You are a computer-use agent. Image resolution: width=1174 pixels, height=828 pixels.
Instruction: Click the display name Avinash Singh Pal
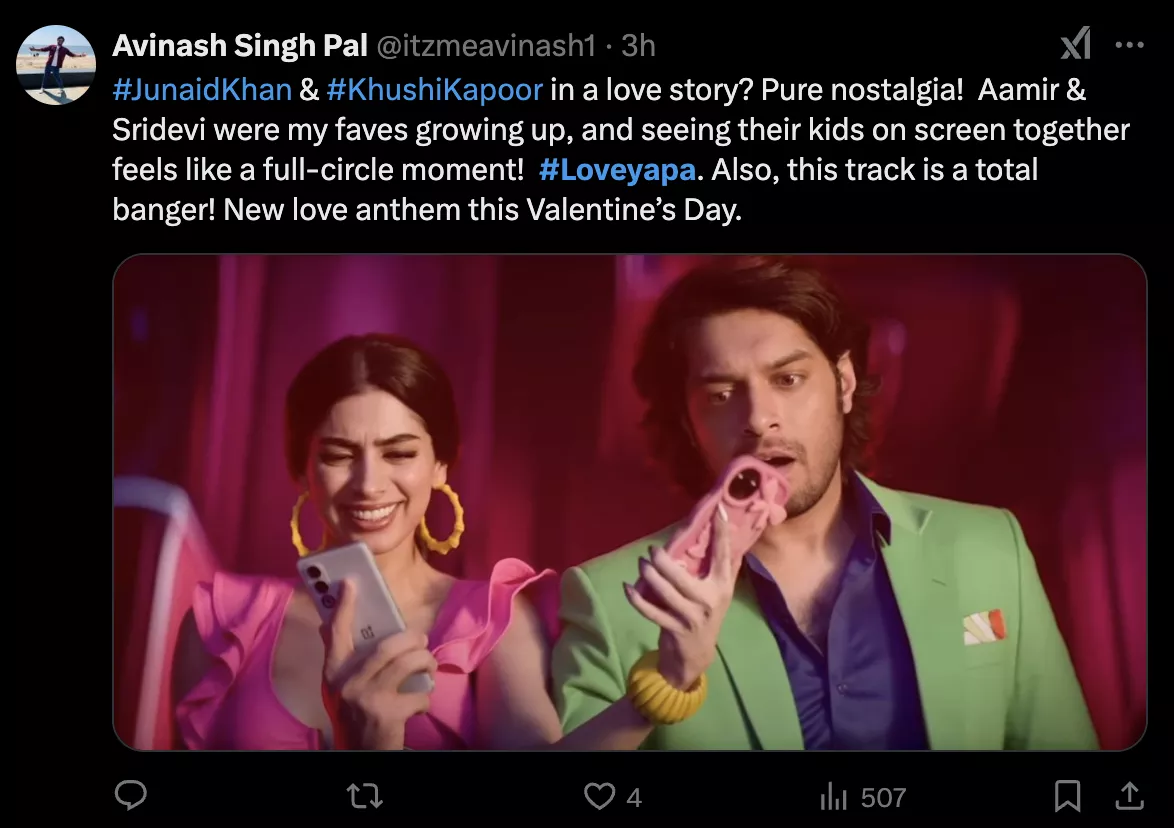coord(240,45)
